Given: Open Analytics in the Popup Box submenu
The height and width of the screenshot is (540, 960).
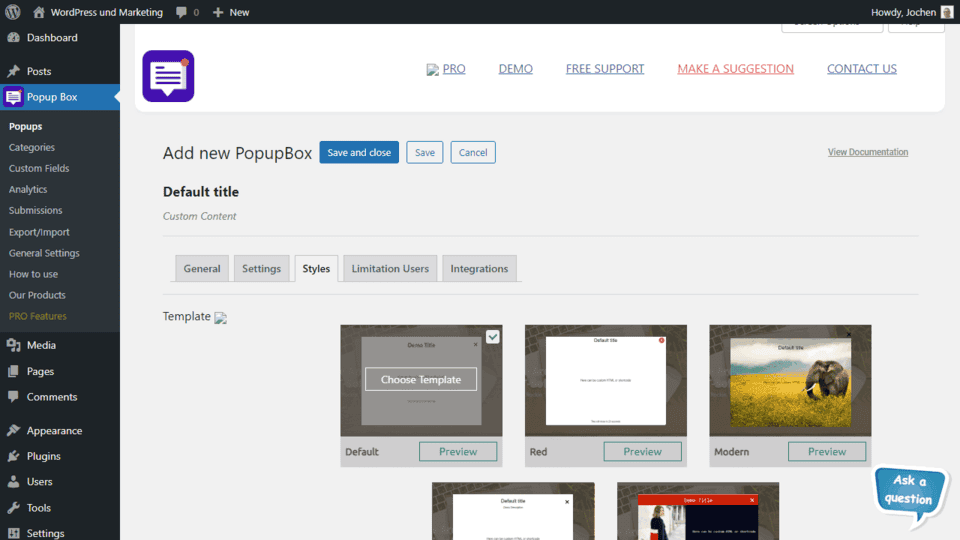Looking at the screenshot, I should tap(28, 189).
